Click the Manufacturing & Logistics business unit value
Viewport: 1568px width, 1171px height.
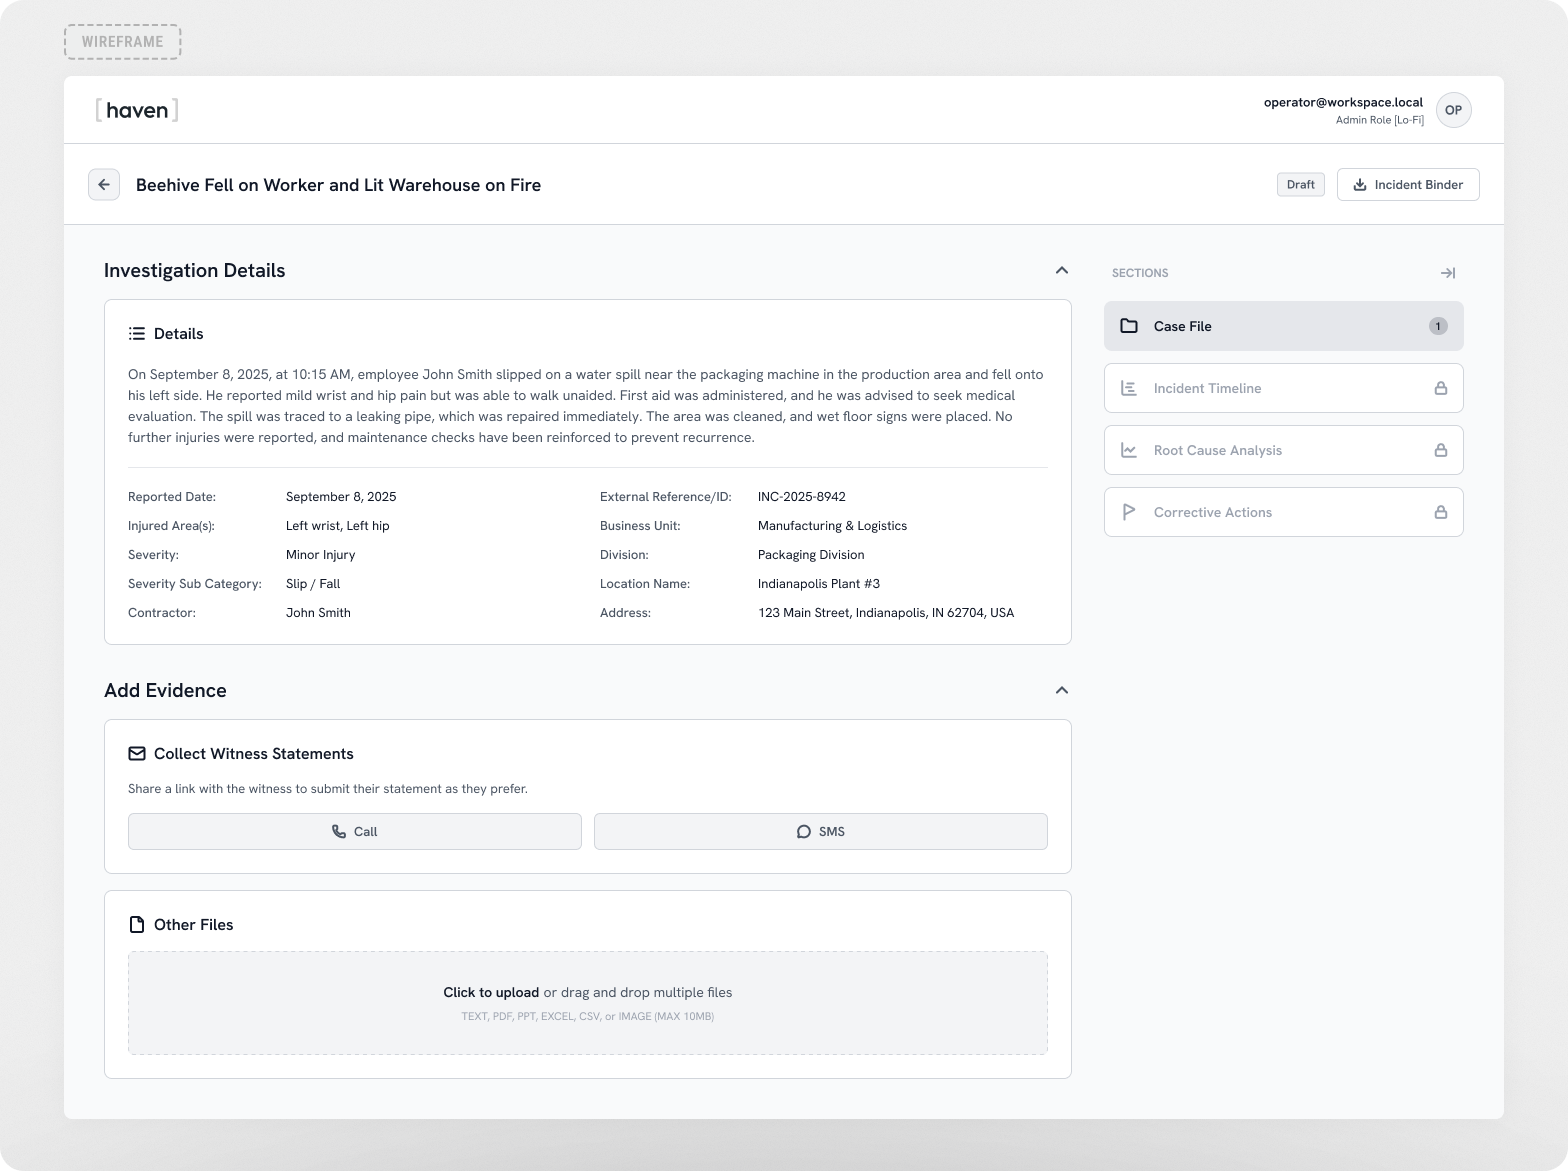832,526
